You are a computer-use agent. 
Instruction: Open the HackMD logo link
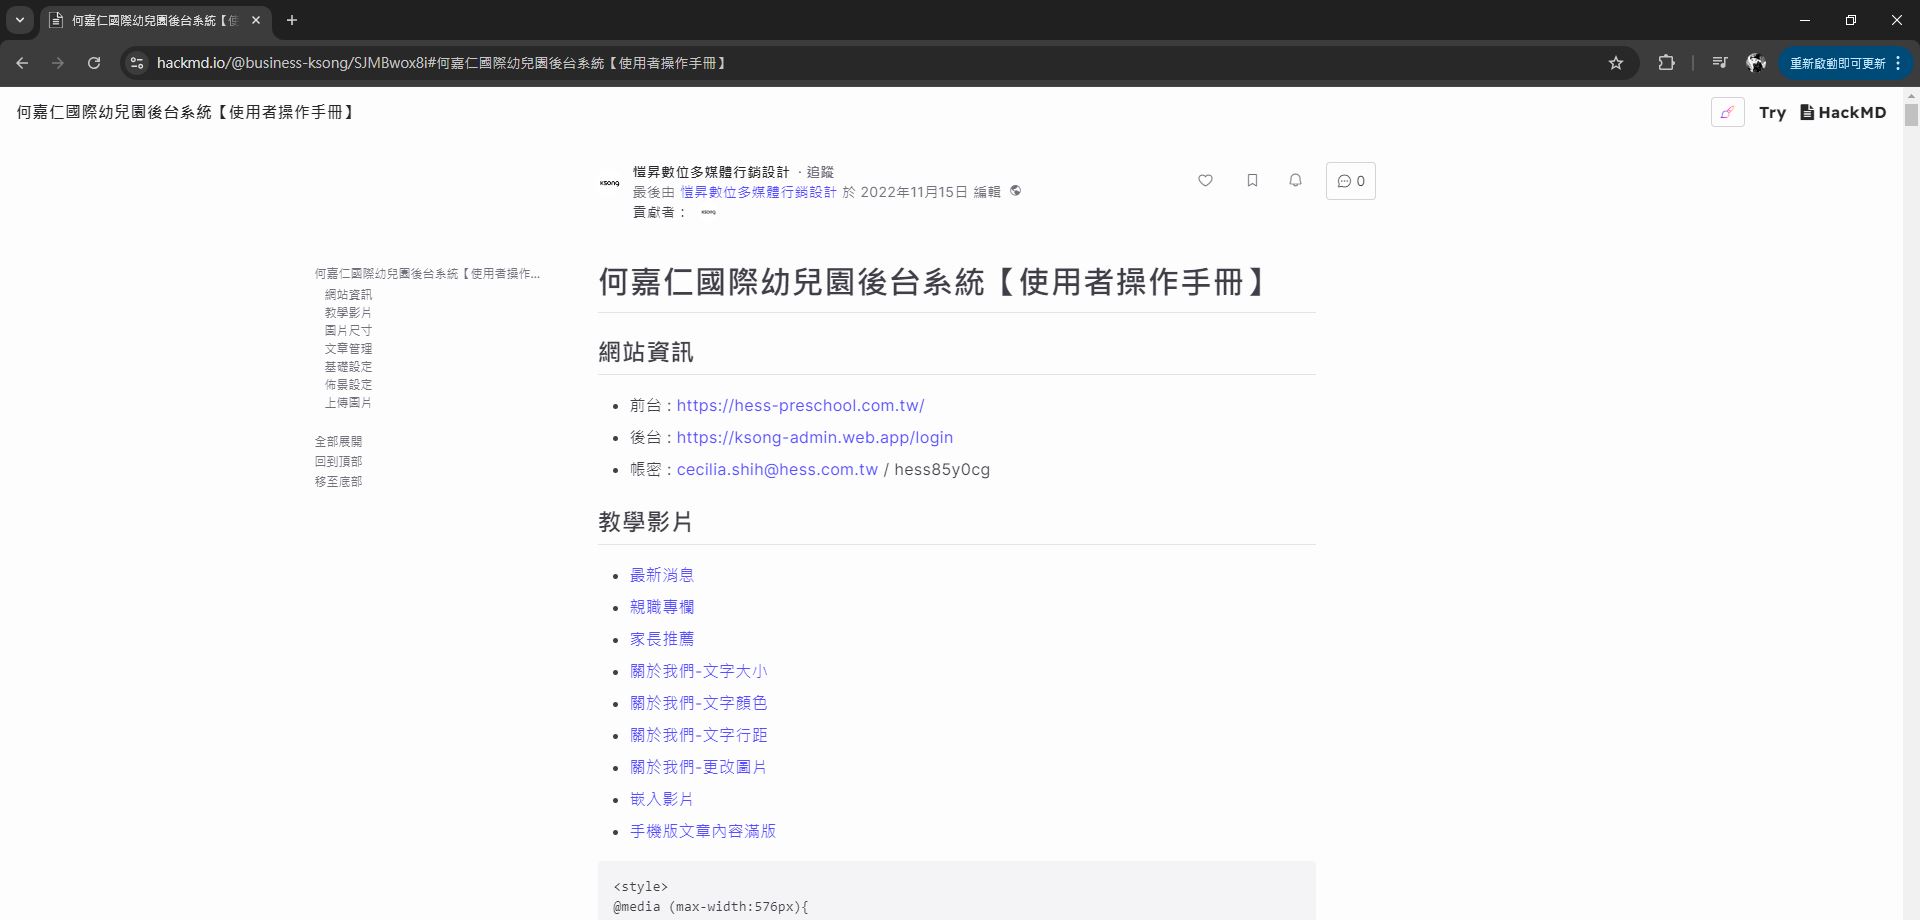tap(1843, 112)
